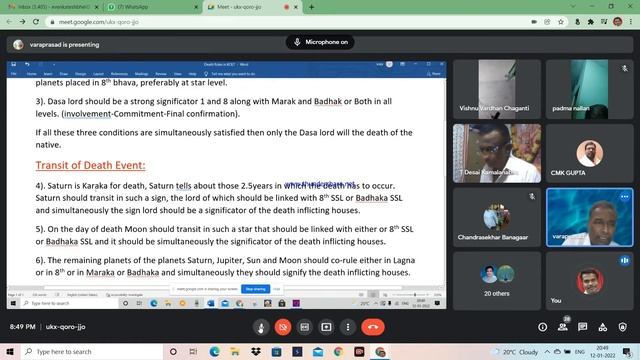Screen dimensions: 640x360
Task: Click 20°C Cloudy weather widget
Action: coord(516,352)
